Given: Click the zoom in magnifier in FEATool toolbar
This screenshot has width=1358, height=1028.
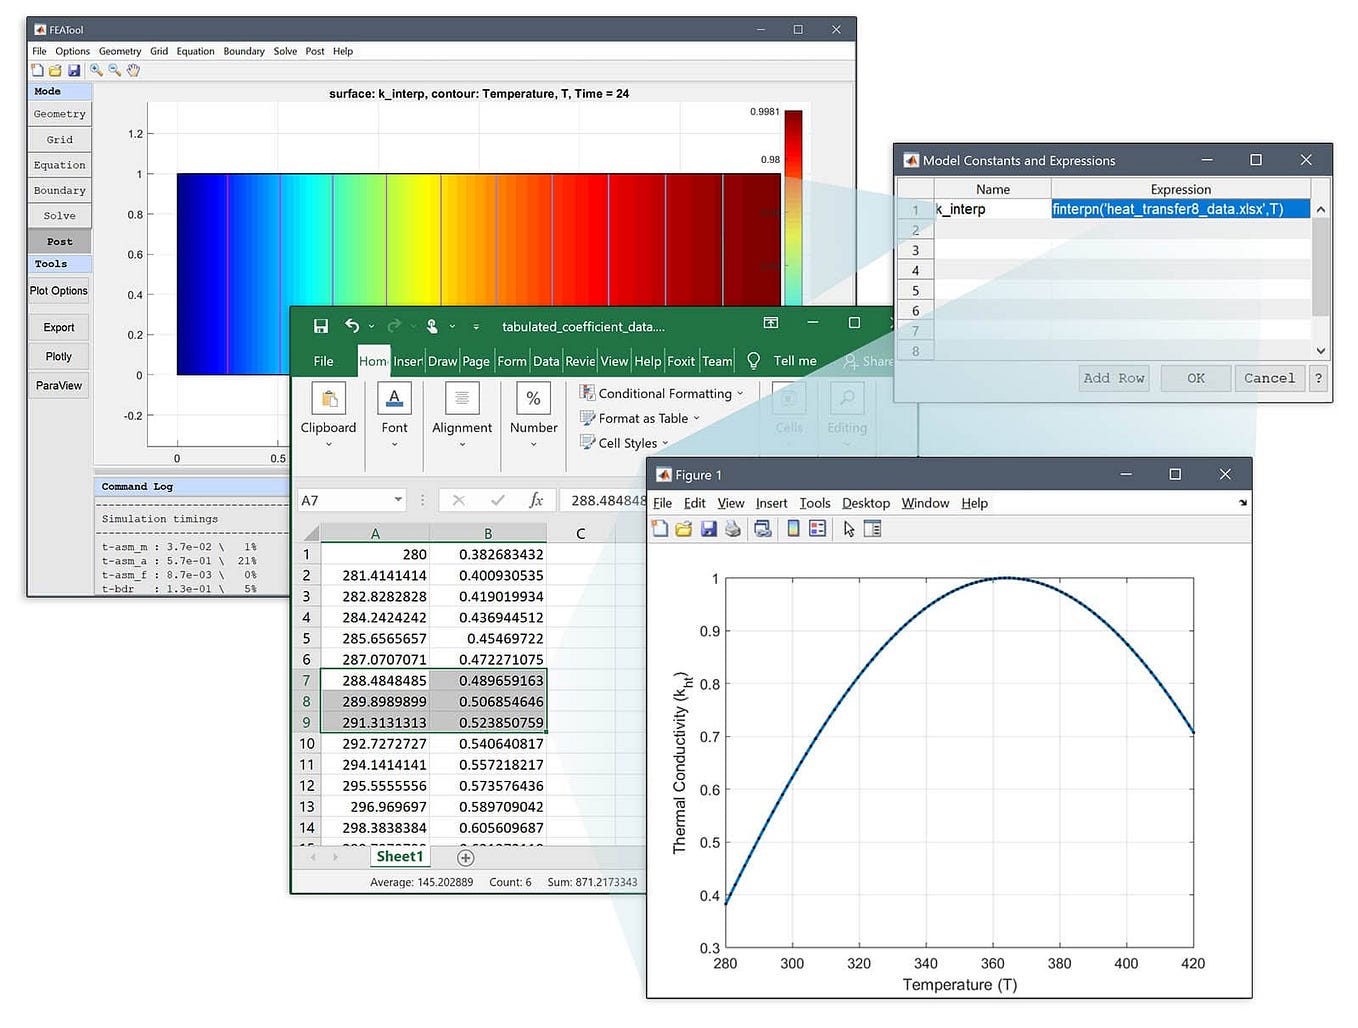Looking at the screenshot, I should point(97,70).
